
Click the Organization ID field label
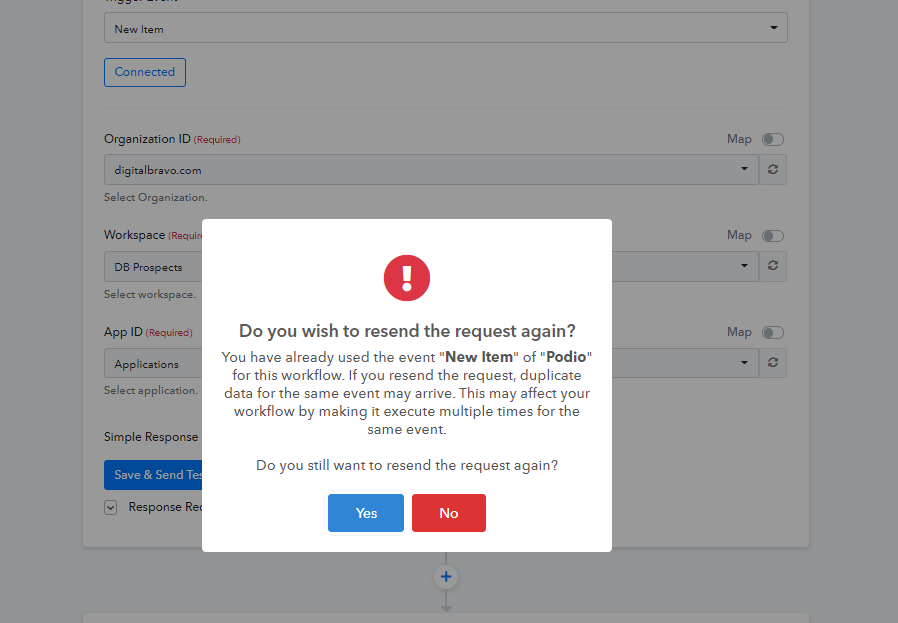(x=147, y=139)
